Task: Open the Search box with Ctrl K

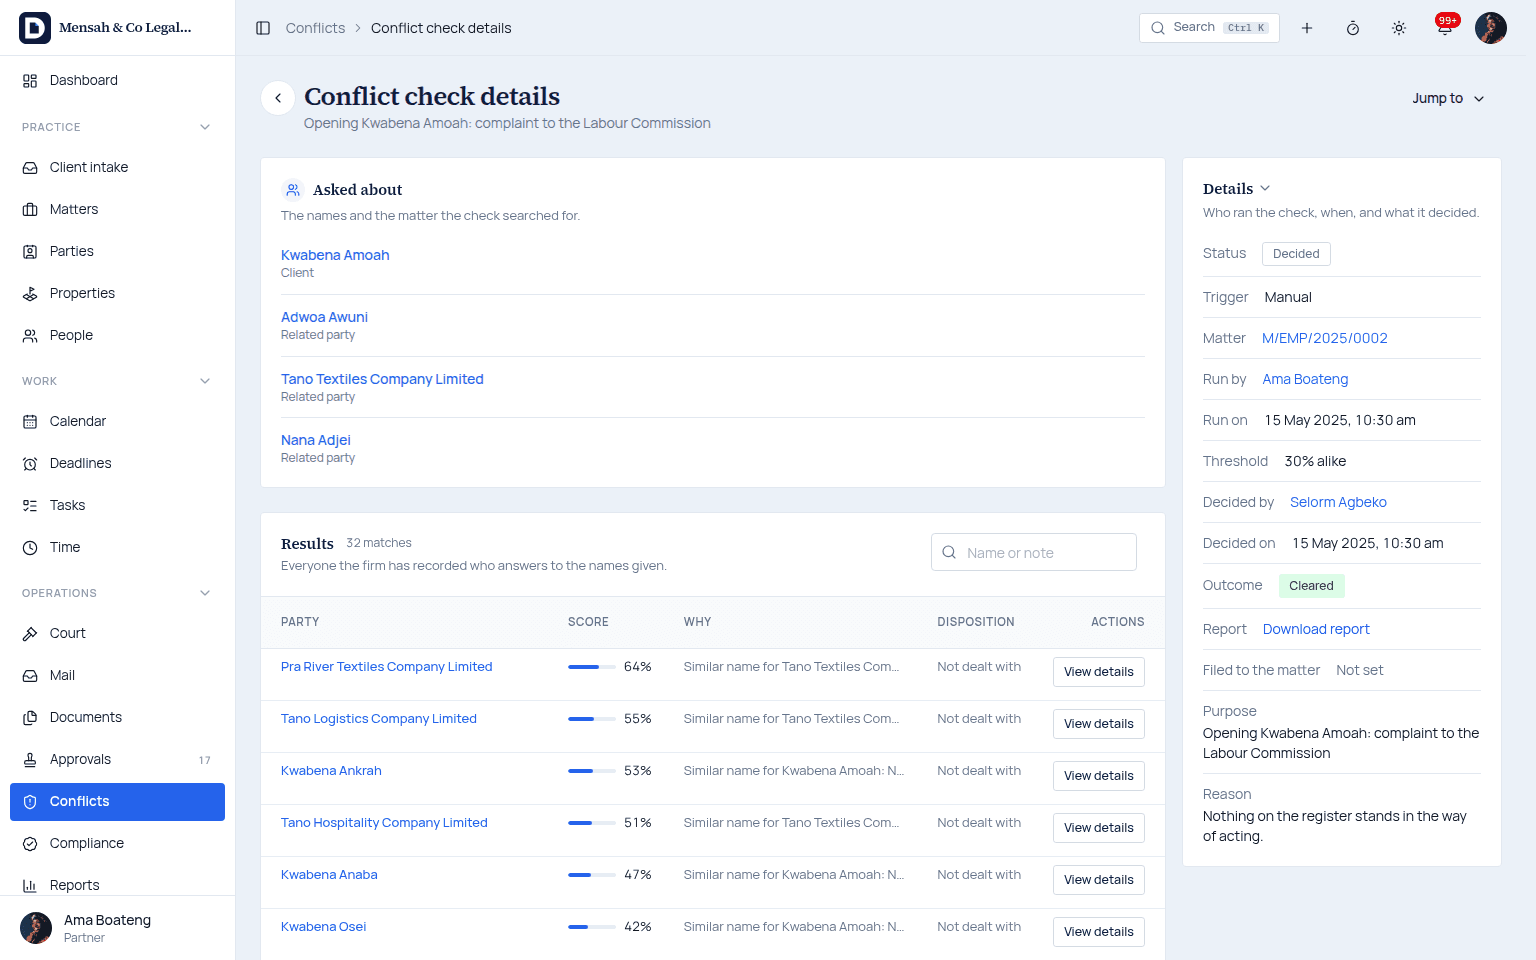Action: coord(1209,28)
